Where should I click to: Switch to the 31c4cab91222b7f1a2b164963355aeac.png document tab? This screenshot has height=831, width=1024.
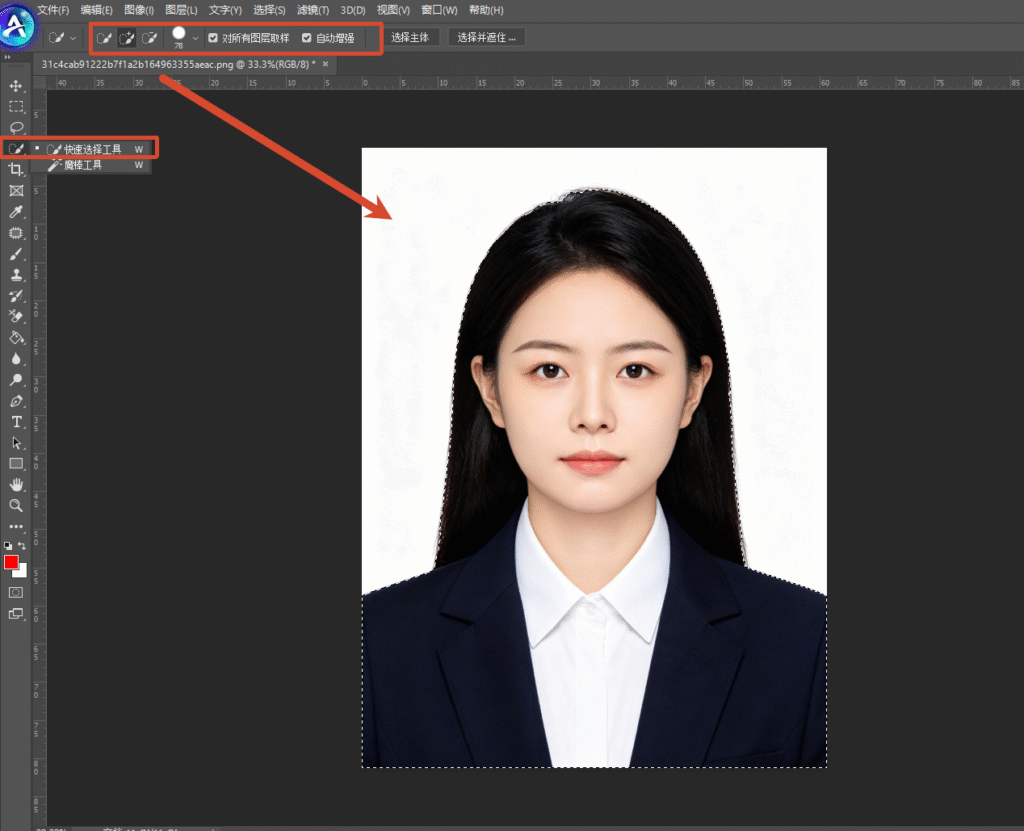coord(178,64)
